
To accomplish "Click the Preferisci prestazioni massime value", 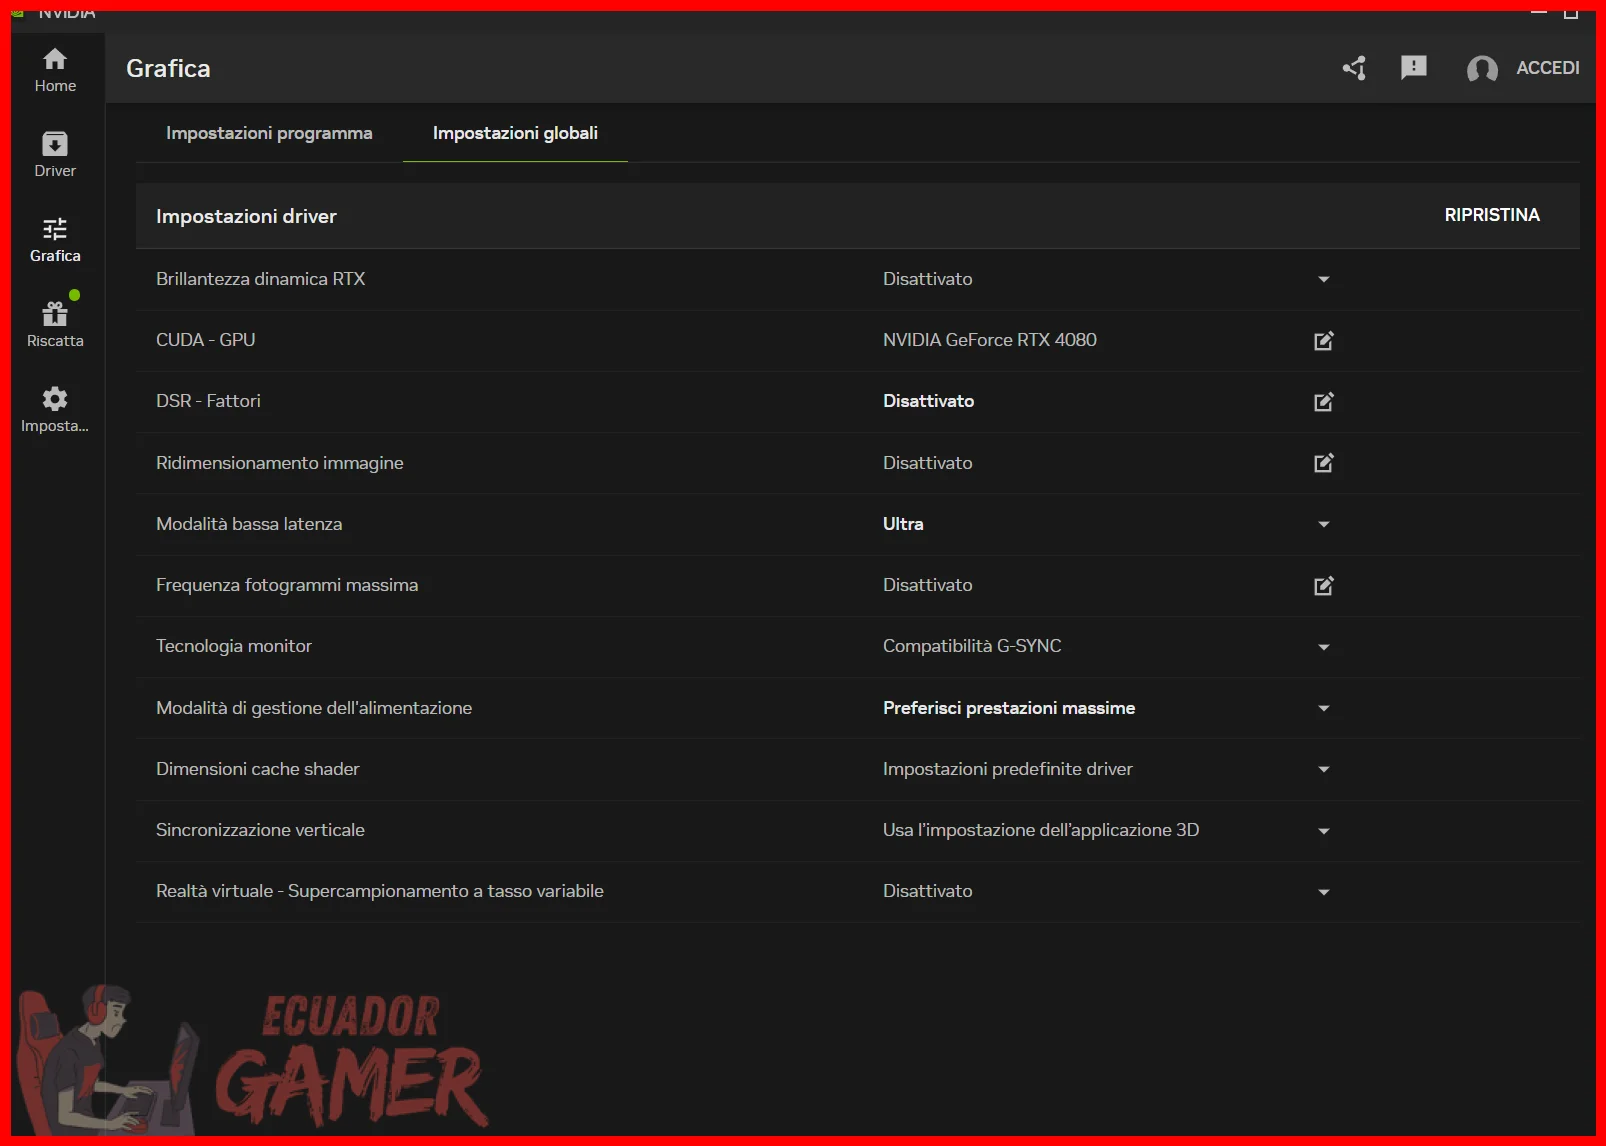I will [1009, 708].
